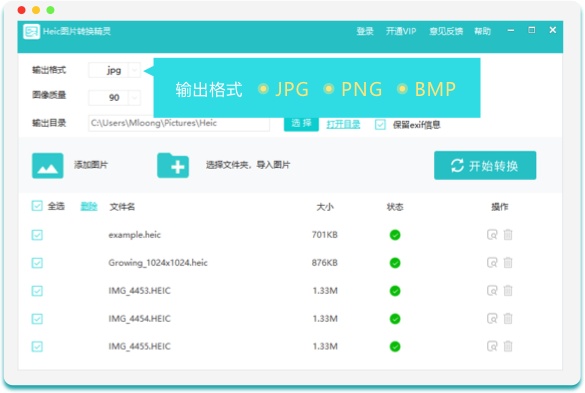Click the add pictures (添加图片) label
The width and height of the screenshot is (585, 393).
pyautogui.click(x=91, y=165)
